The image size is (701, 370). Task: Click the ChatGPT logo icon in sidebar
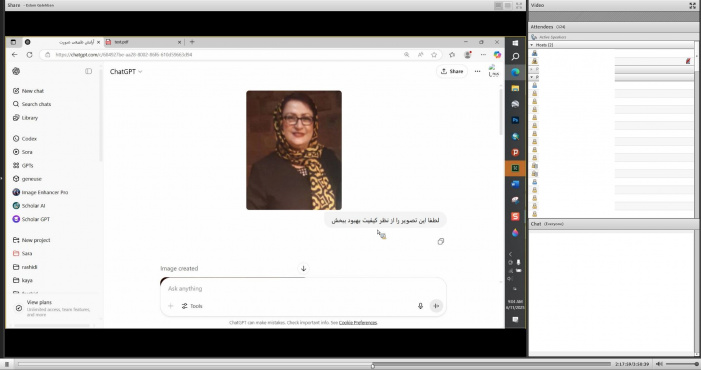16,71
